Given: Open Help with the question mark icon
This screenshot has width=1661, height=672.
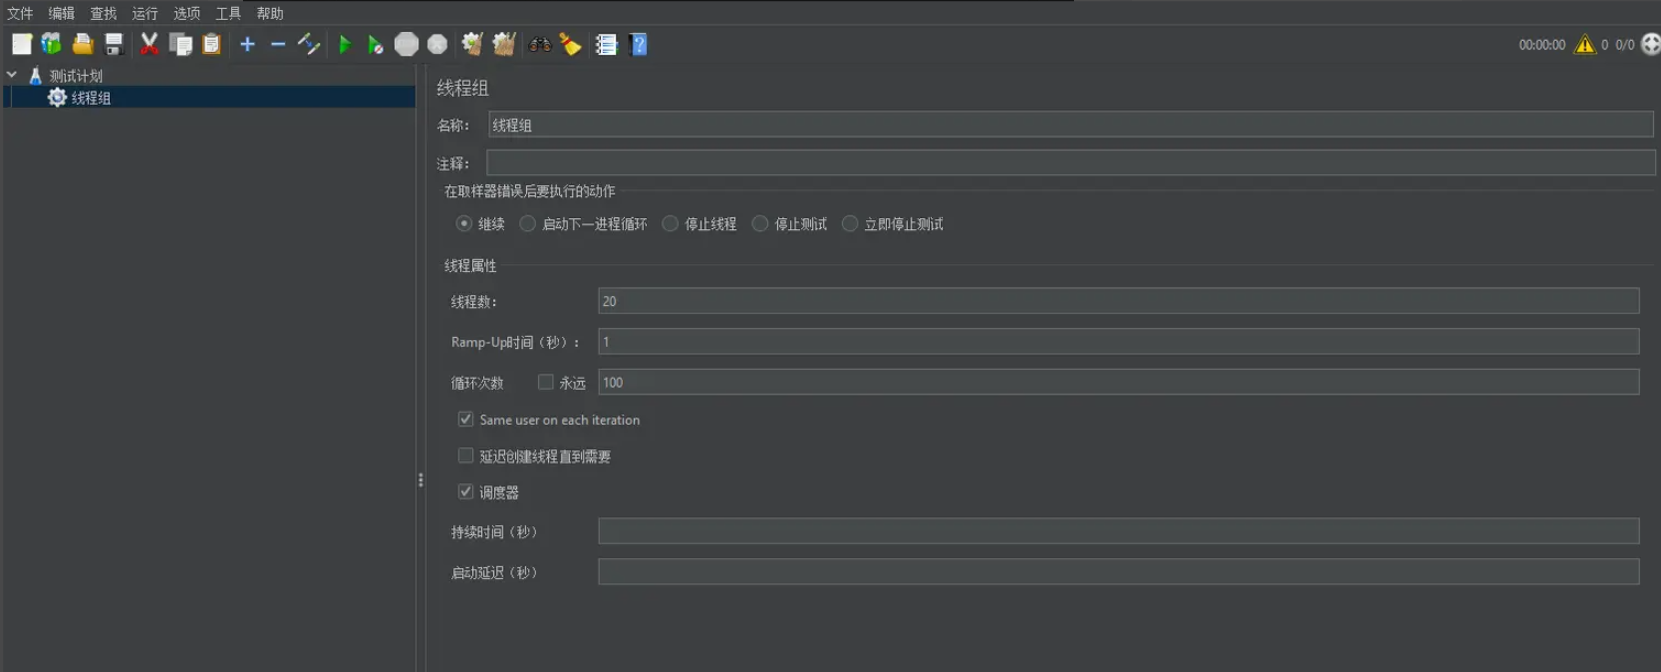Looking at the screenshot, I should point(638,44).
